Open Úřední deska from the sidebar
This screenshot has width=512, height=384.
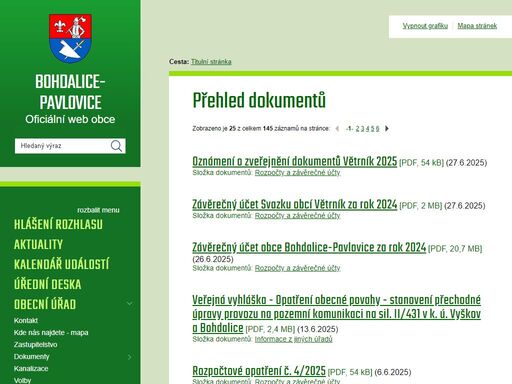[x=48, y=284]
